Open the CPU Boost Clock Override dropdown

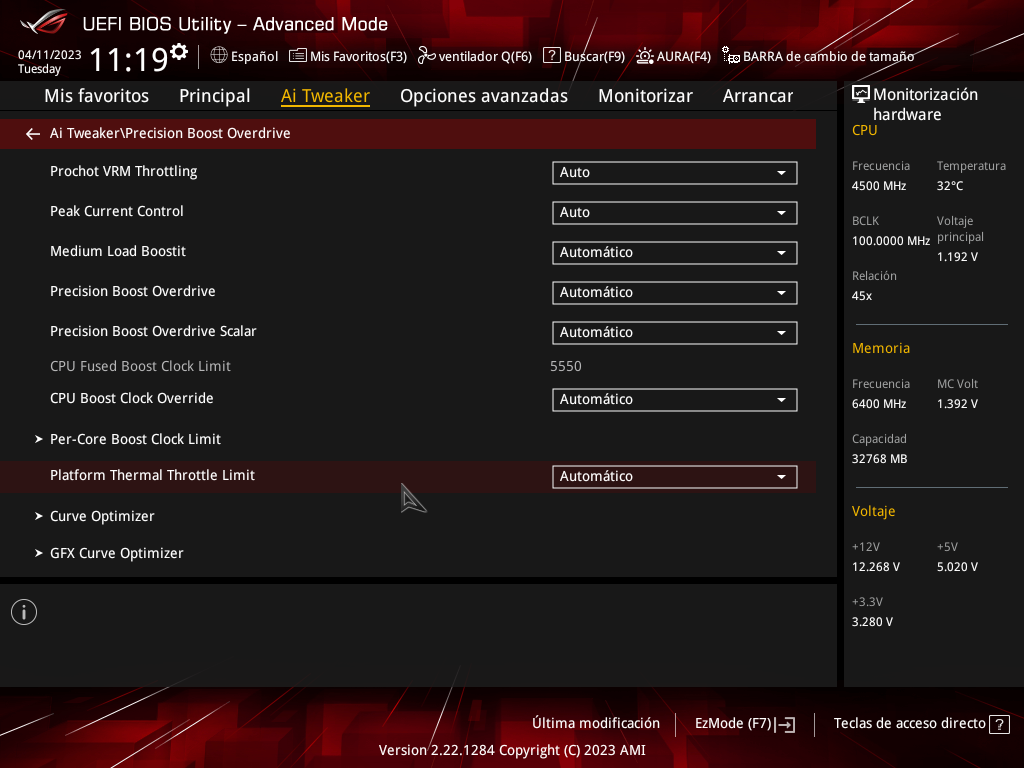point(675,400)
